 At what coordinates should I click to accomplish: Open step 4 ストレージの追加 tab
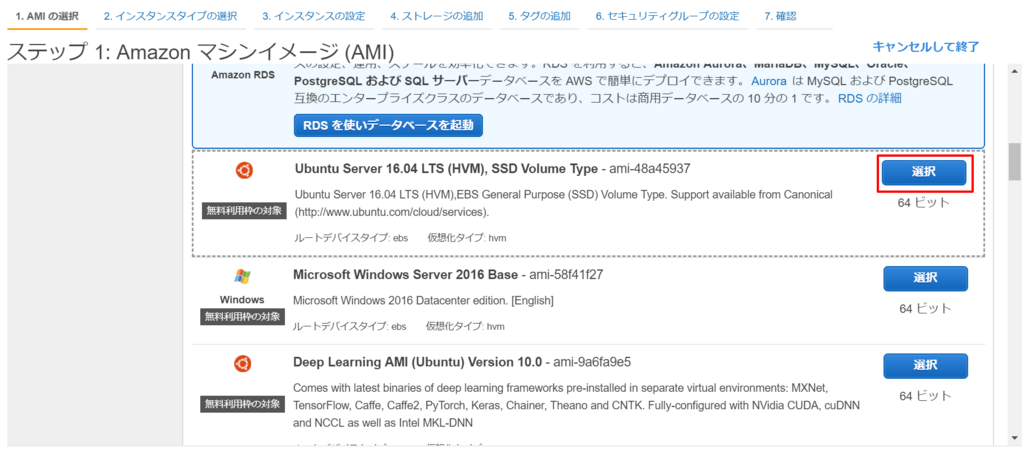tap(437, 16)
